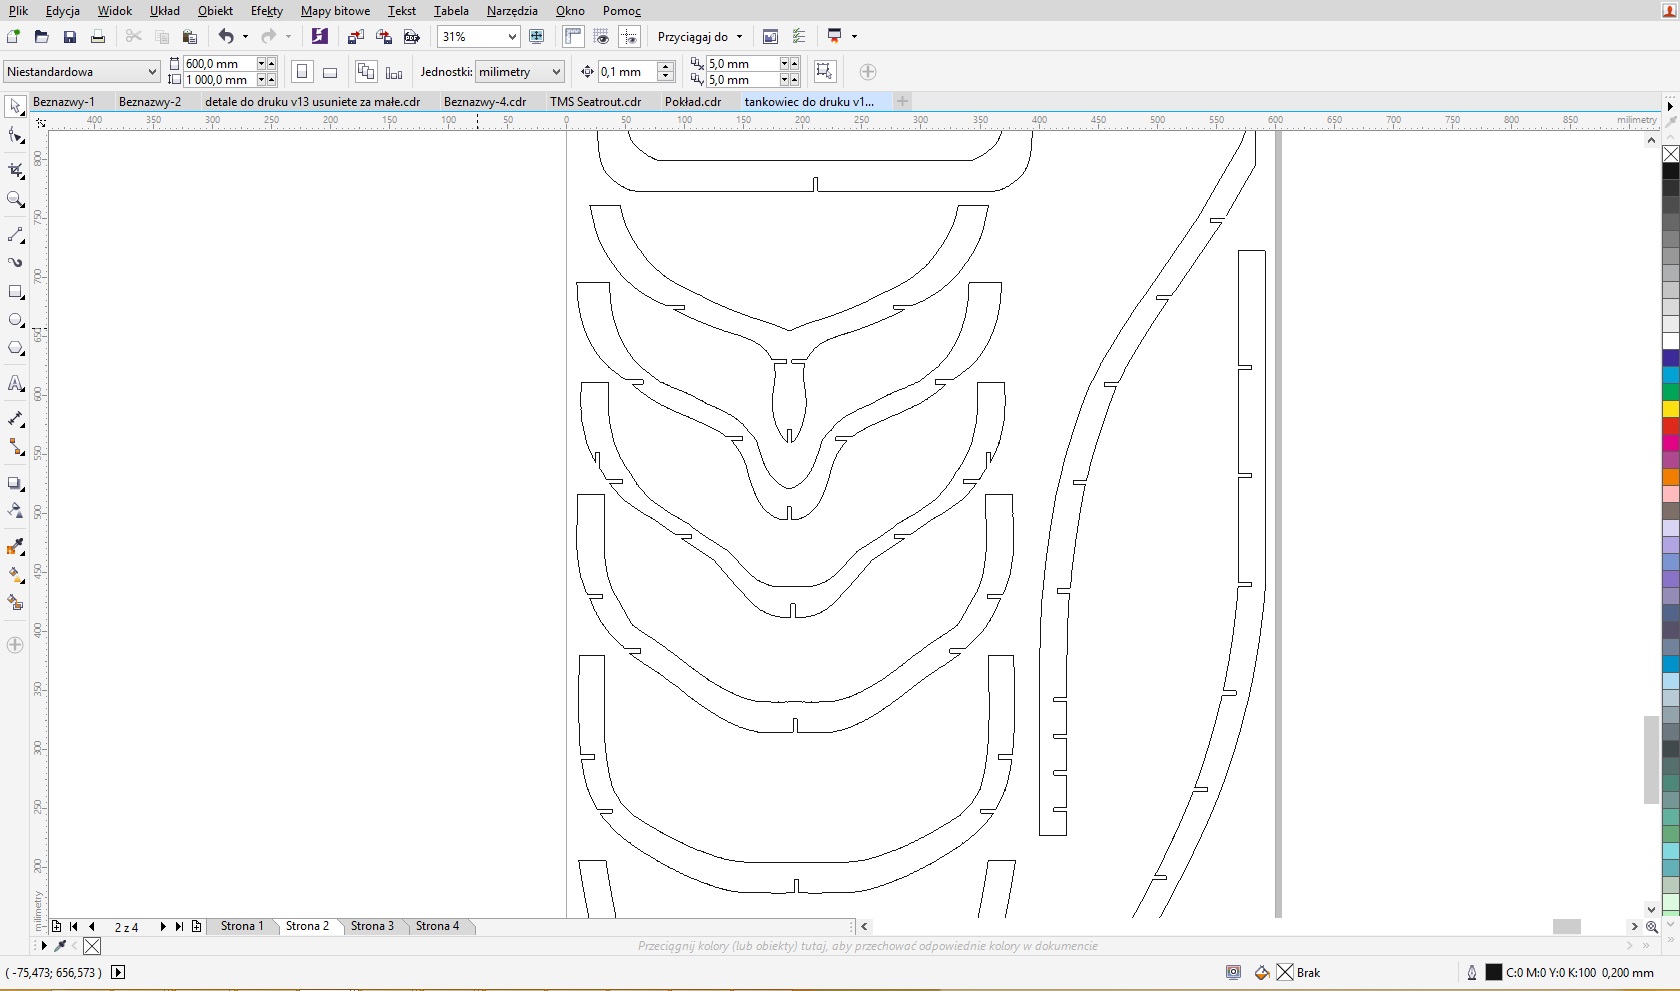Switch to the Strona 3 page tab
The width and height of the screenshot is (1680, 991).
click(372, 926)
